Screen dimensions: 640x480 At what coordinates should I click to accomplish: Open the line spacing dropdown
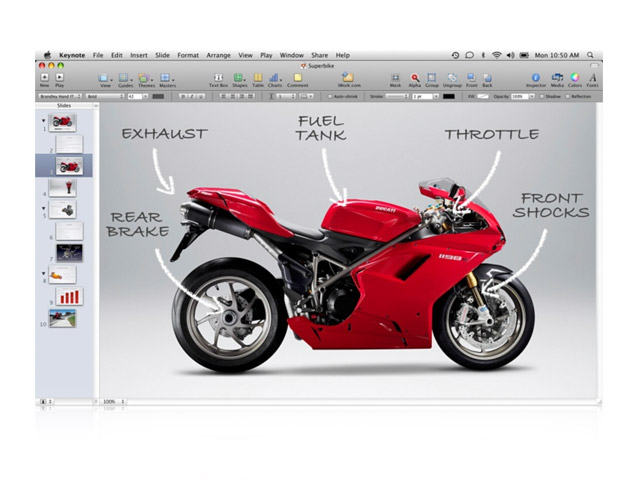[x=284, y=96]
